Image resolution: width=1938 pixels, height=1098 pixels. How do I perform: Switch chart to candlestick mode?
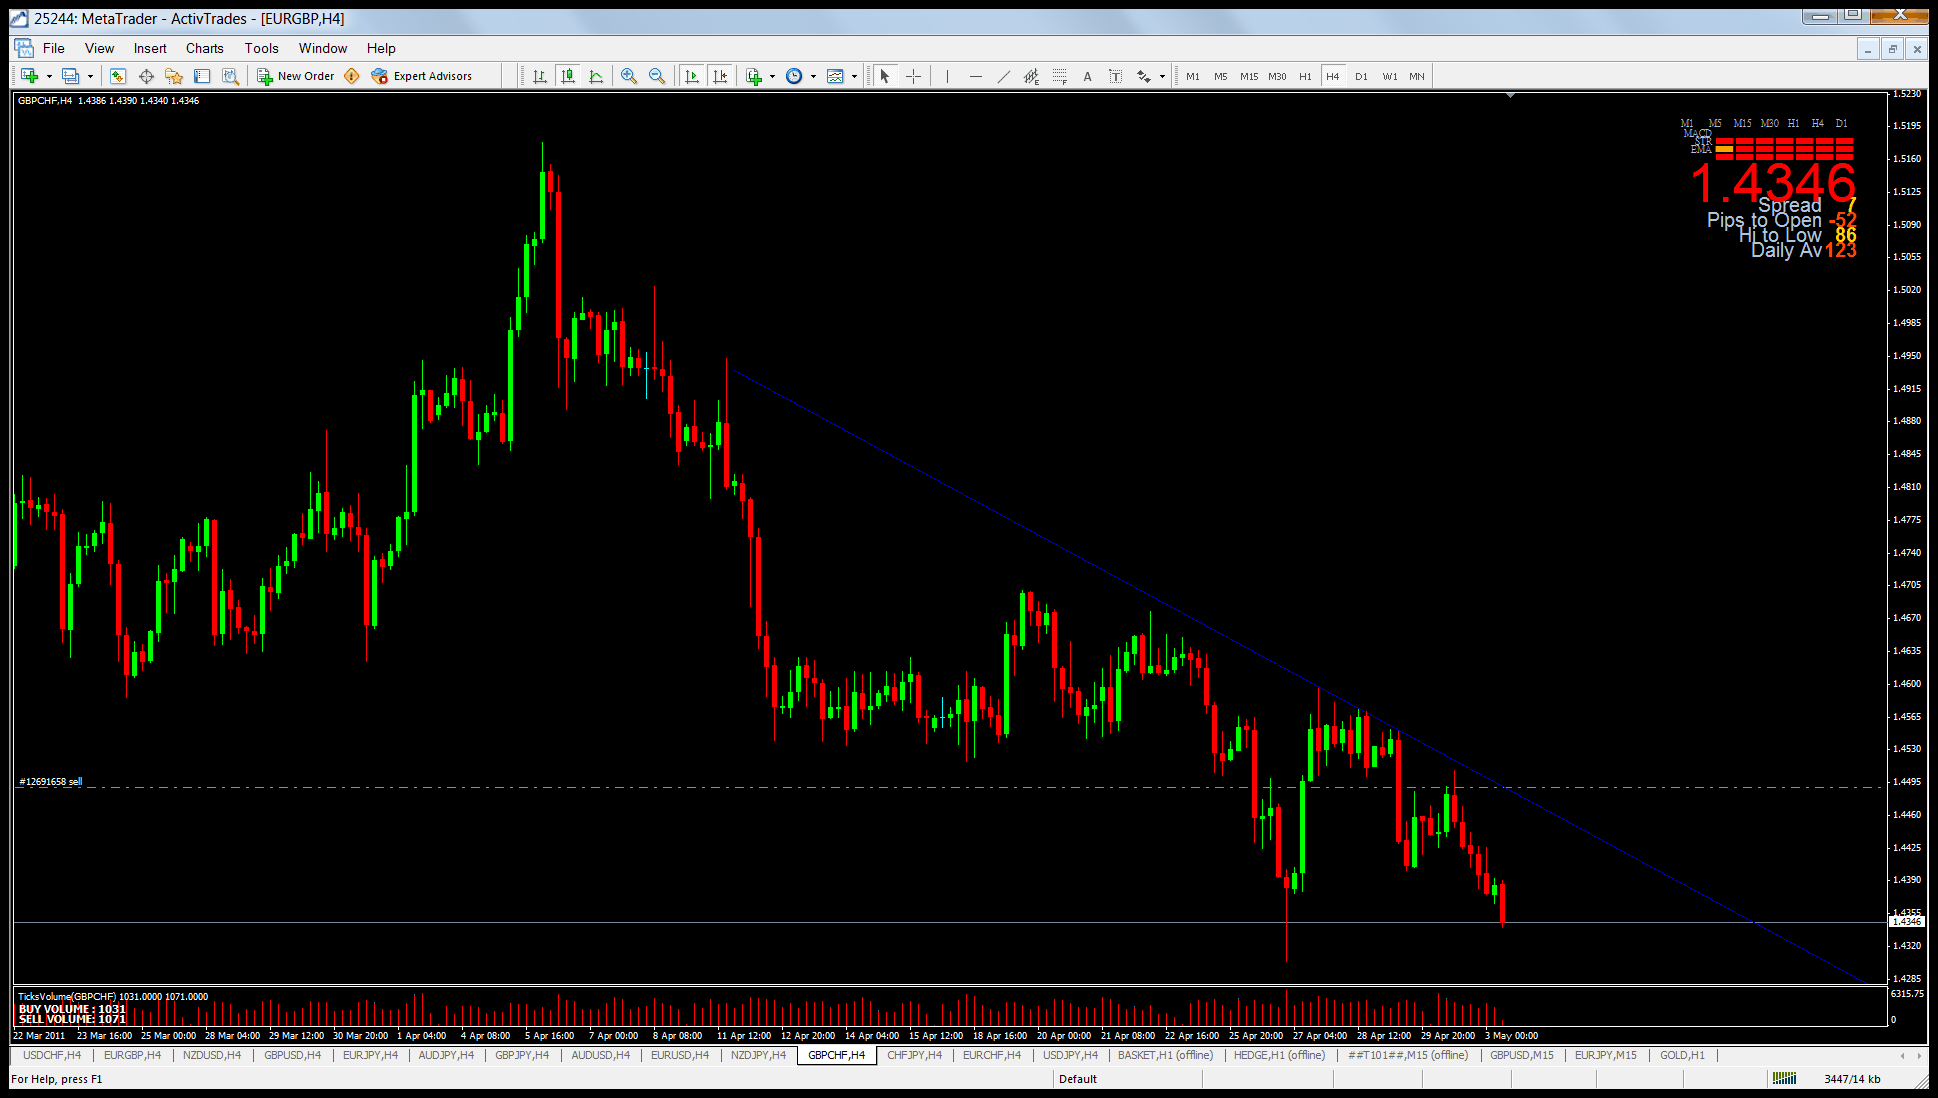click(x=568, y=76)
